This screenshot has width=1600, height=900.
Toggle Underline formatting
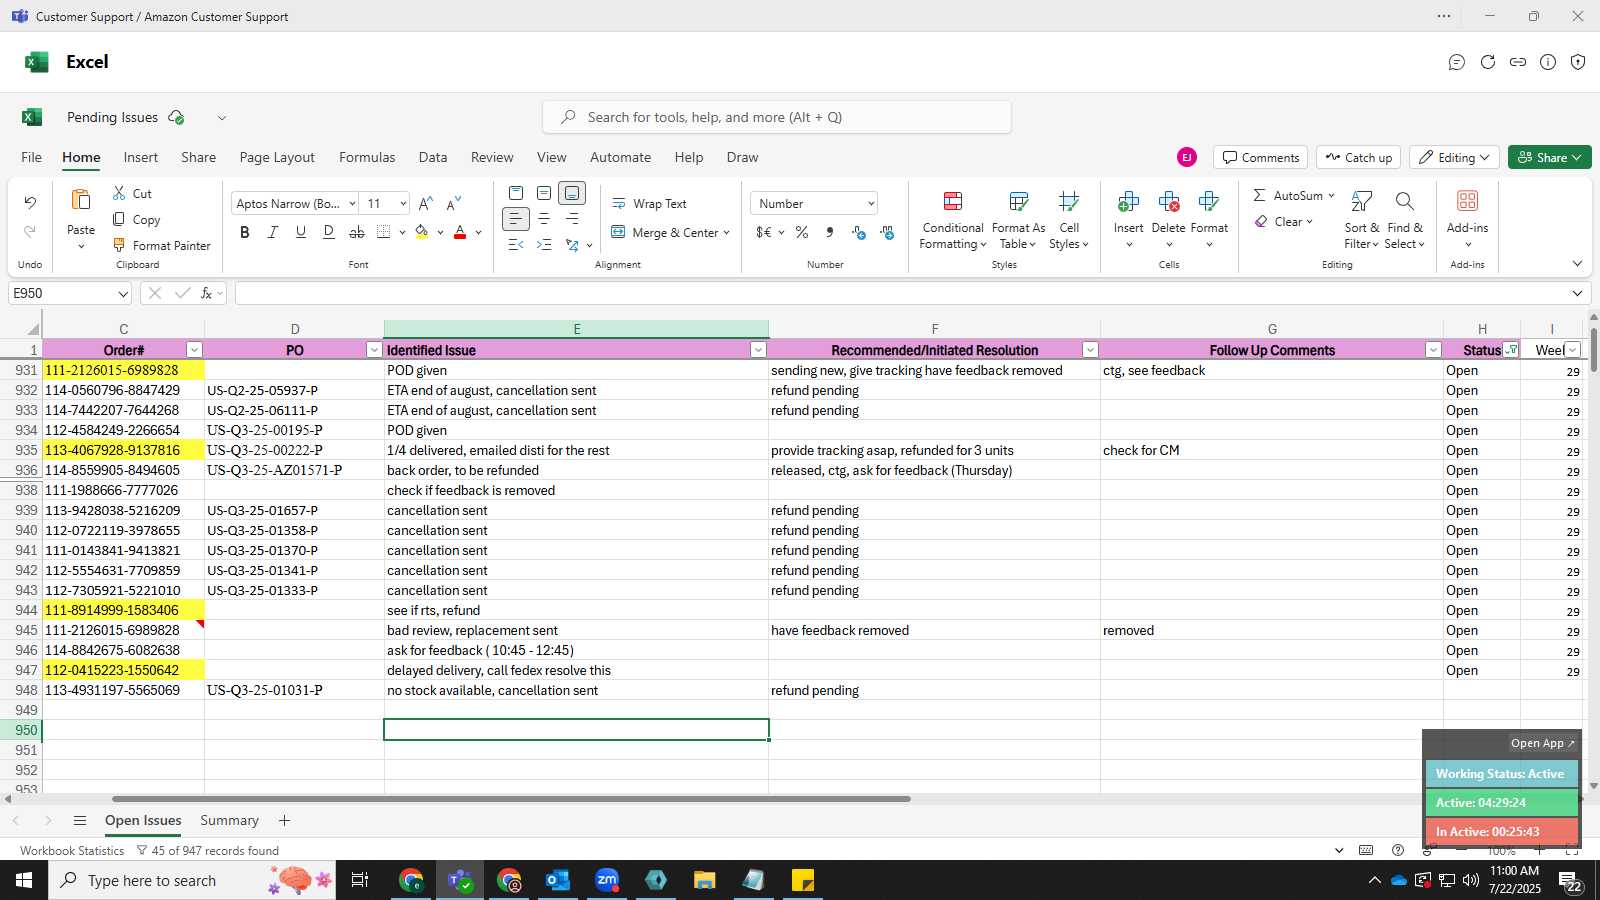pos(301,232)
